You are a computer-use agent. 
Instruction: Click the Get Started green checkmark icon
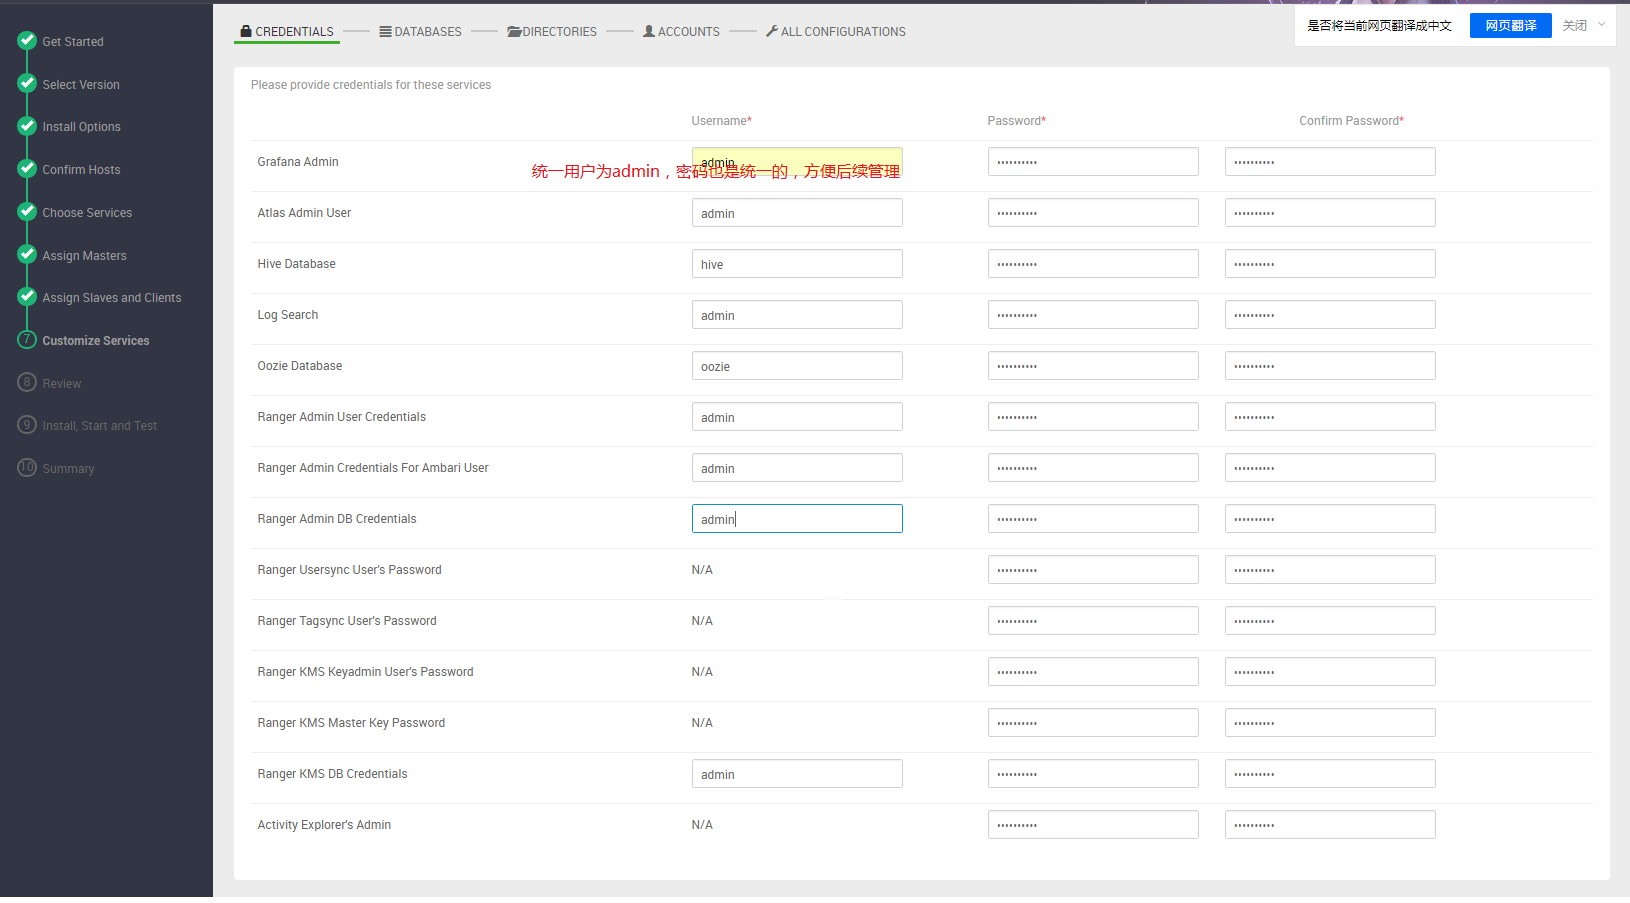pyautogui.click(x=27, y=41)
